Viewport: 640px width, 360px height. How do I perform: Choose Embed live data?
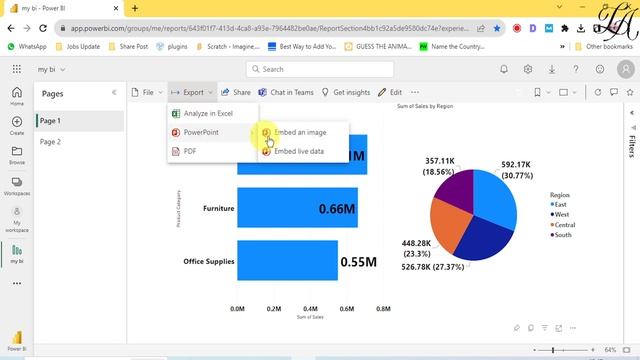303,151
